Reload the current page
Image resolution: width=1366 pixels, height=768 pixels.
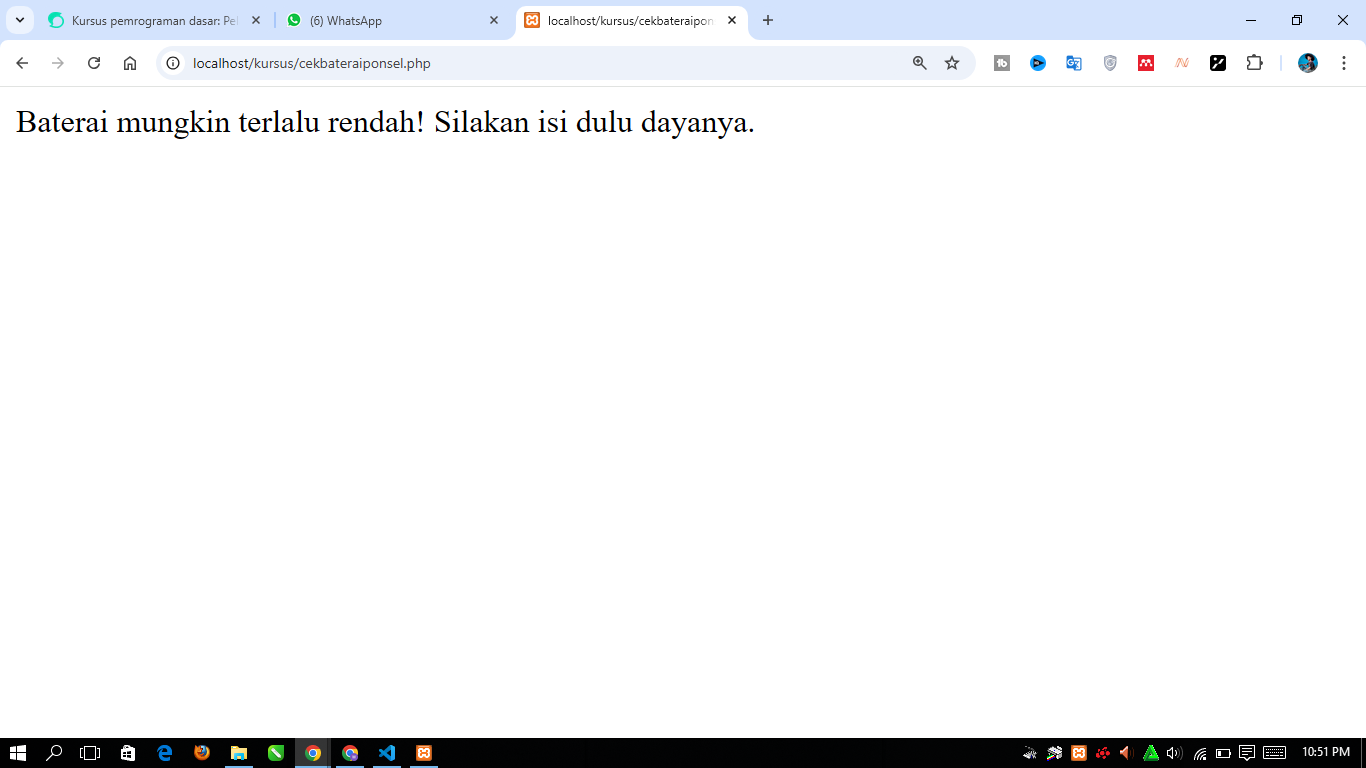tap(94, 63)
